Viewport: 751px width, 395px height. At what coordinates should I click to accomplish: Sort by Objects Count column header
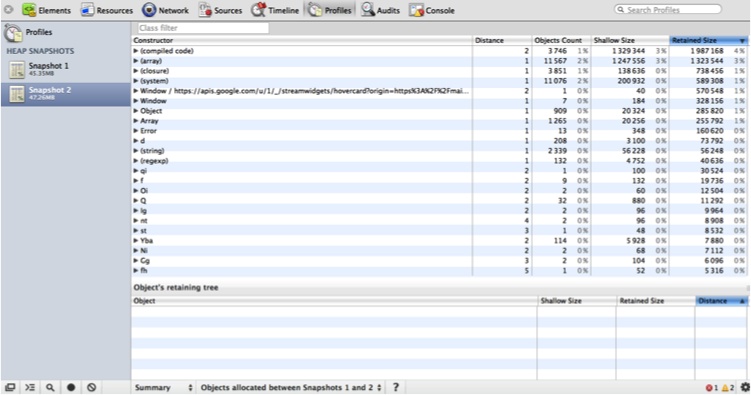point(561,40)
